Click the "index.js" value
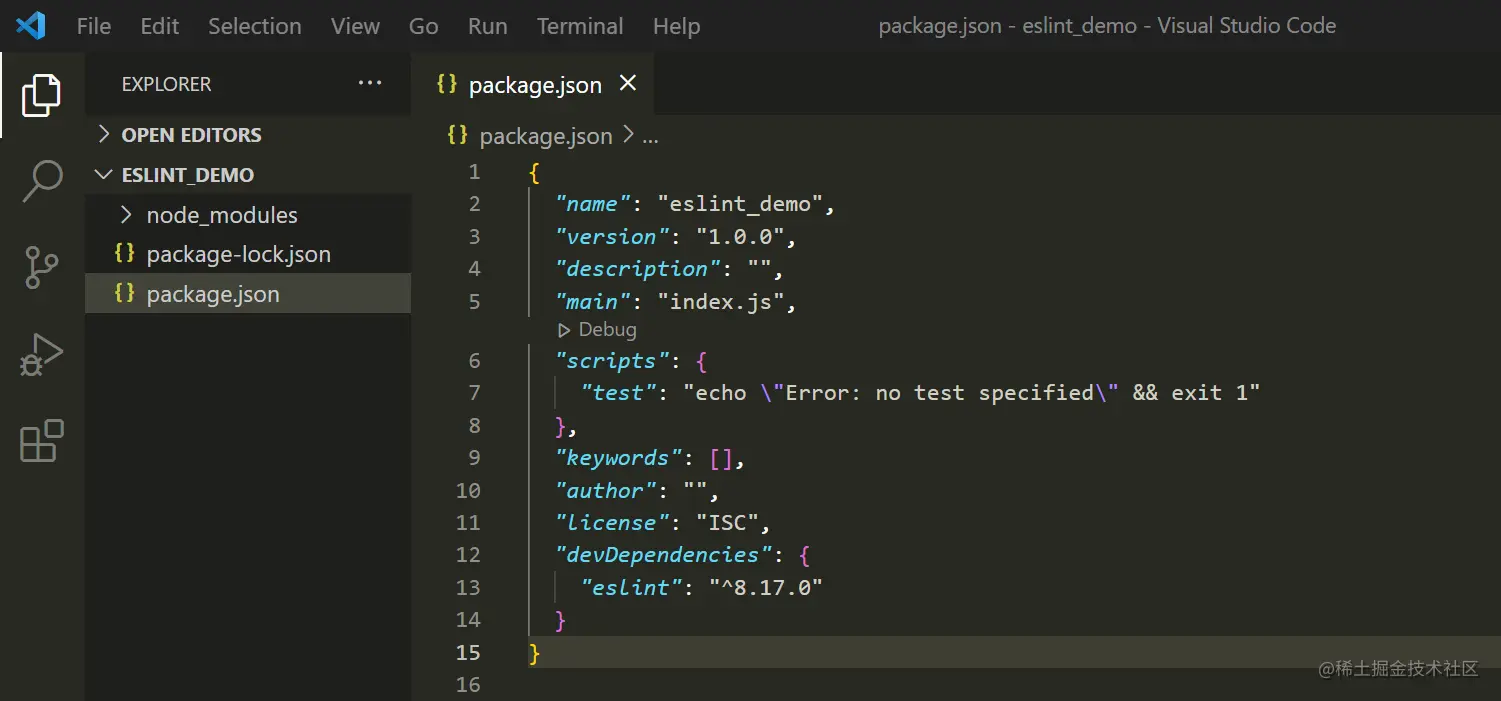 (x=721, y=301)
